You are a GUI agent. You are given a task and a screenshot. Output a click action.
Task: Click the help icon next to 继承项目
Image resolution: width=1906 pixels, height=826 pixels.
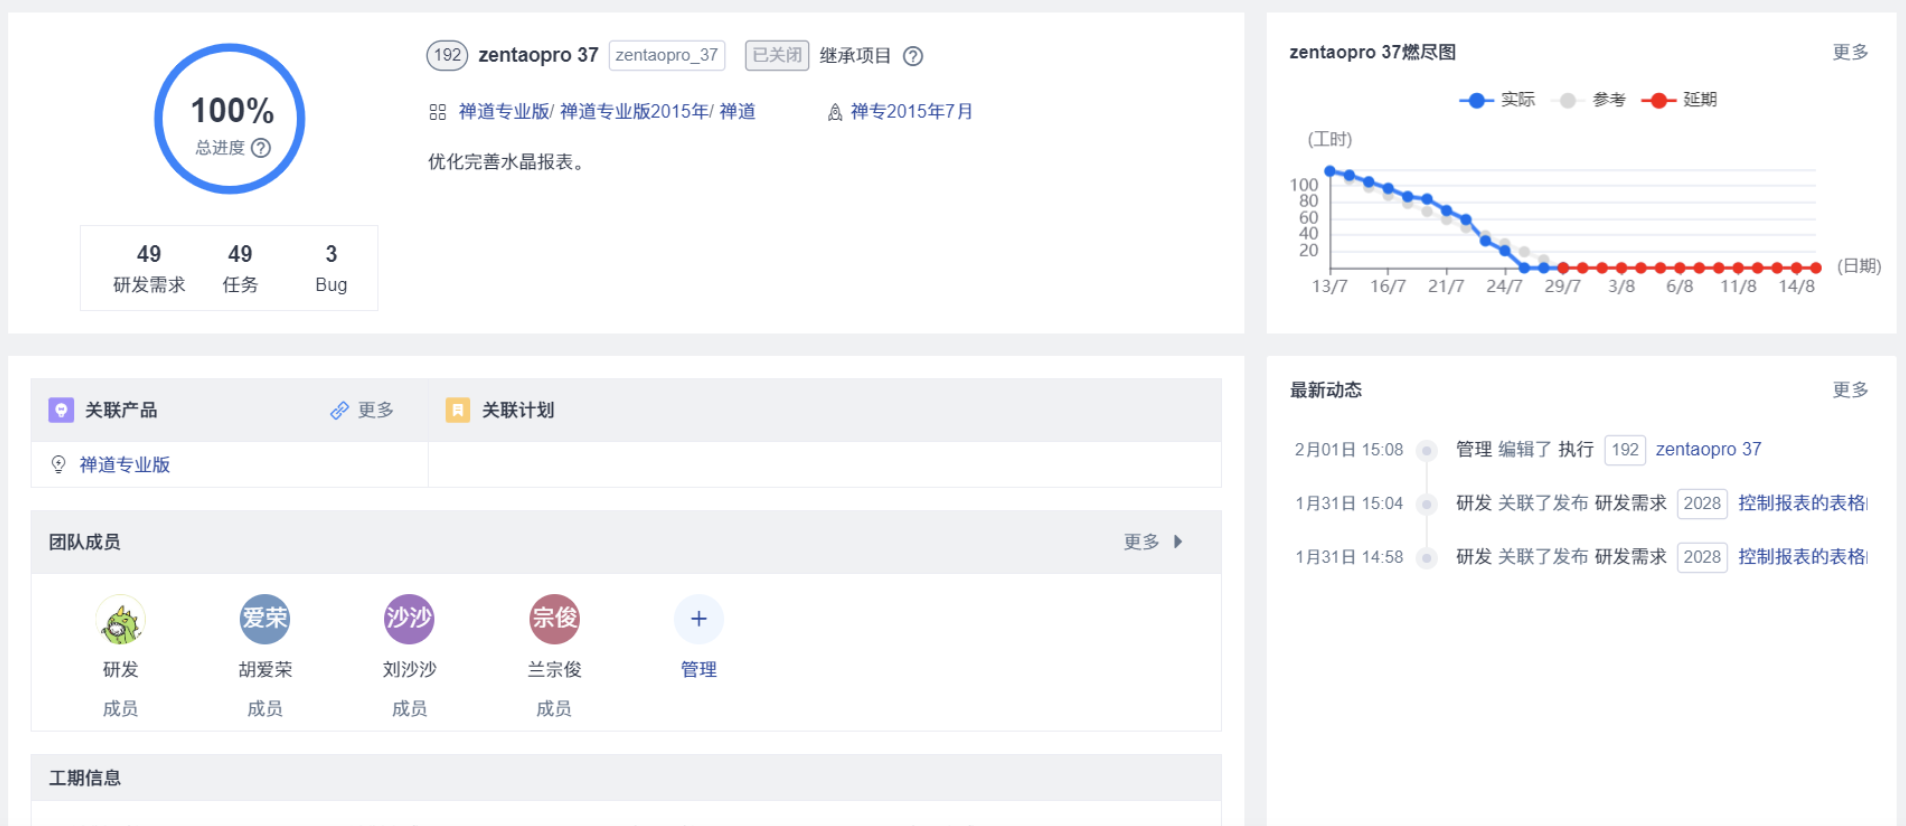tap(913, 56)
